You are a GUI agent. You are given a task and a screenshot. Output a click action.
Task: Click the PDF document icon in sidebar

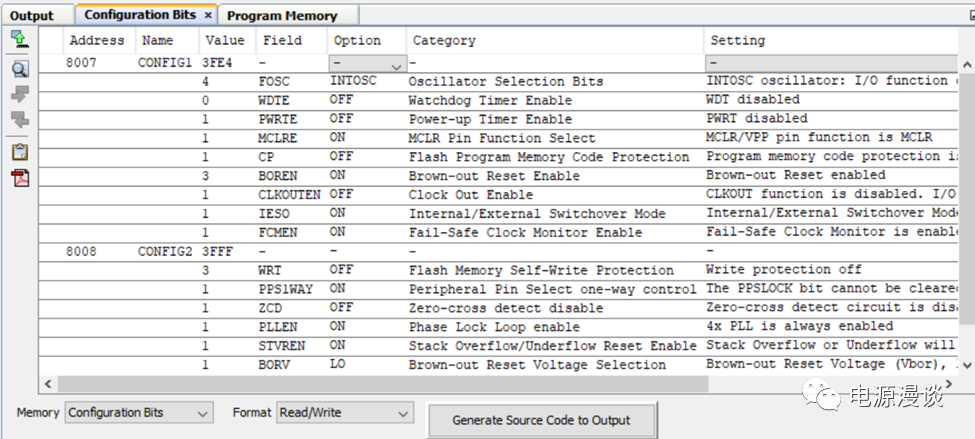[19, 178]
